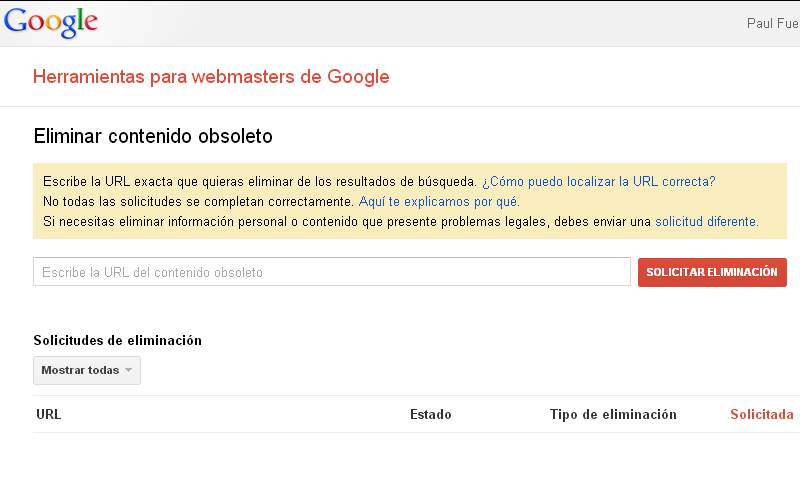This screenshot has width=800, height=500.
Task: Open the 'solicitud diferente' link
Action: 707,221
